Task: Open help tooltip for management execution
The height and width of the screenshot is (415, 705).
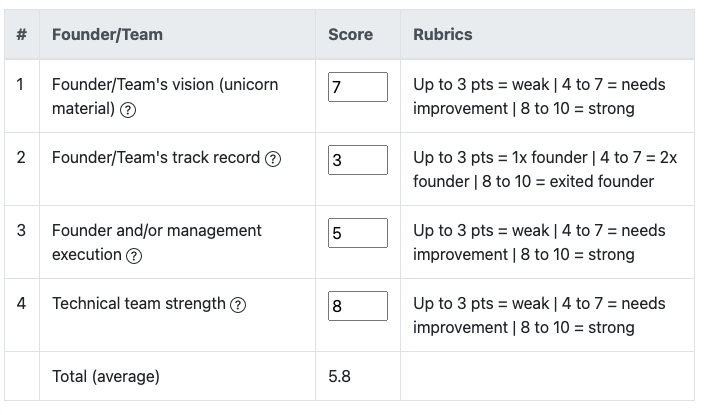Action: pyautogui.click(x=134, y=256)
